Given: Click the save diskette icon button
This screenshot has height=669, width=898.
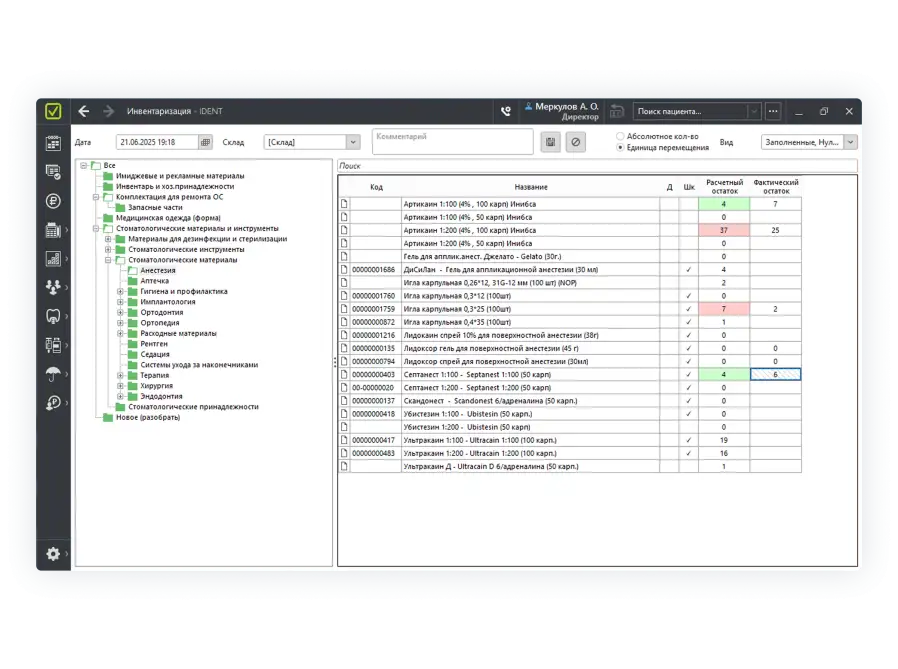Looking at the screenshot, I should click(550, 142).
